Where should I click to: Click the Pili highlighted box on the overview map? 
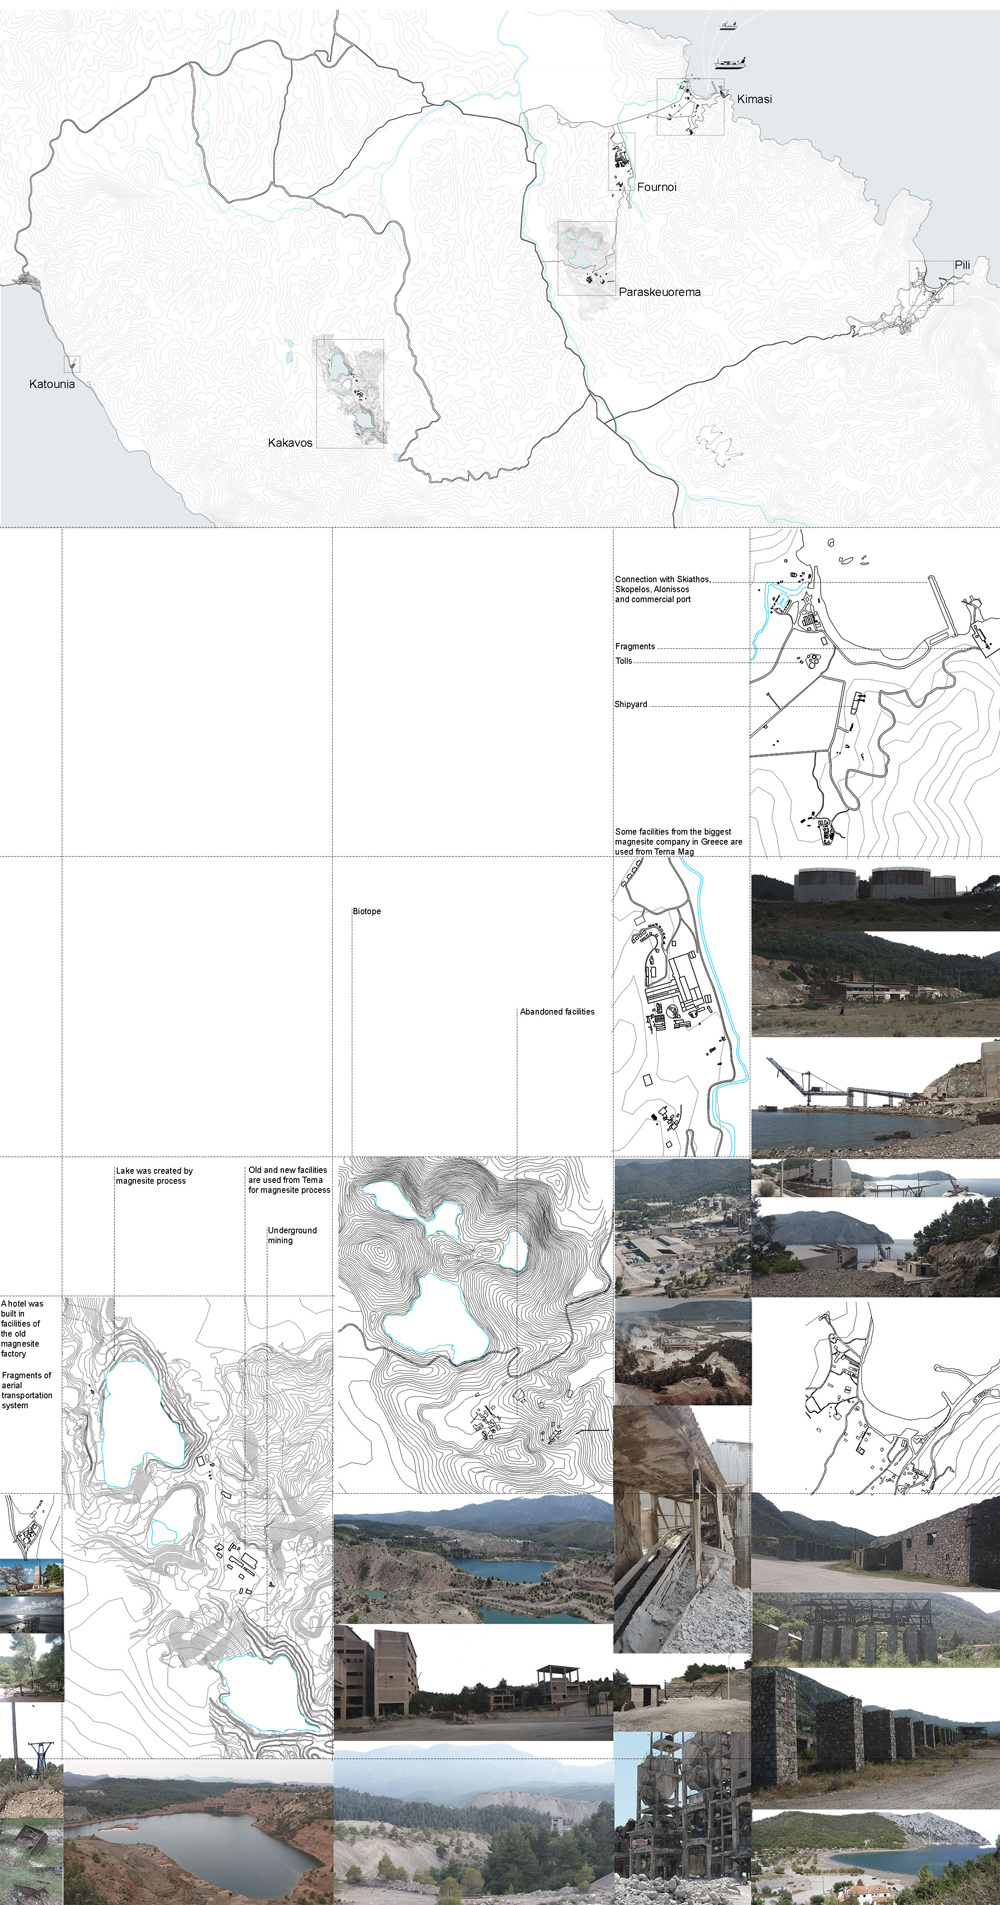[931, 283]
